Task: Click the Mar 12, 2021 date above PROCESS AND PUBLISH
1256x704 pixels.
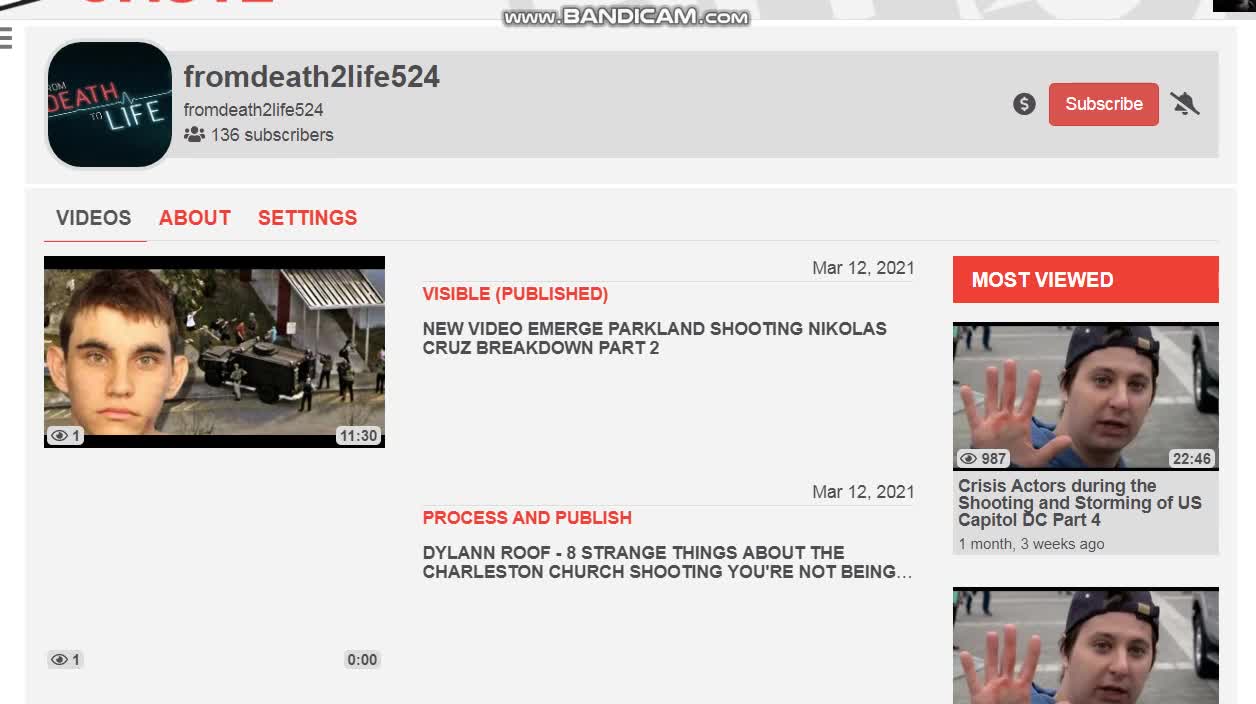Action: click(x=863, y=492)
